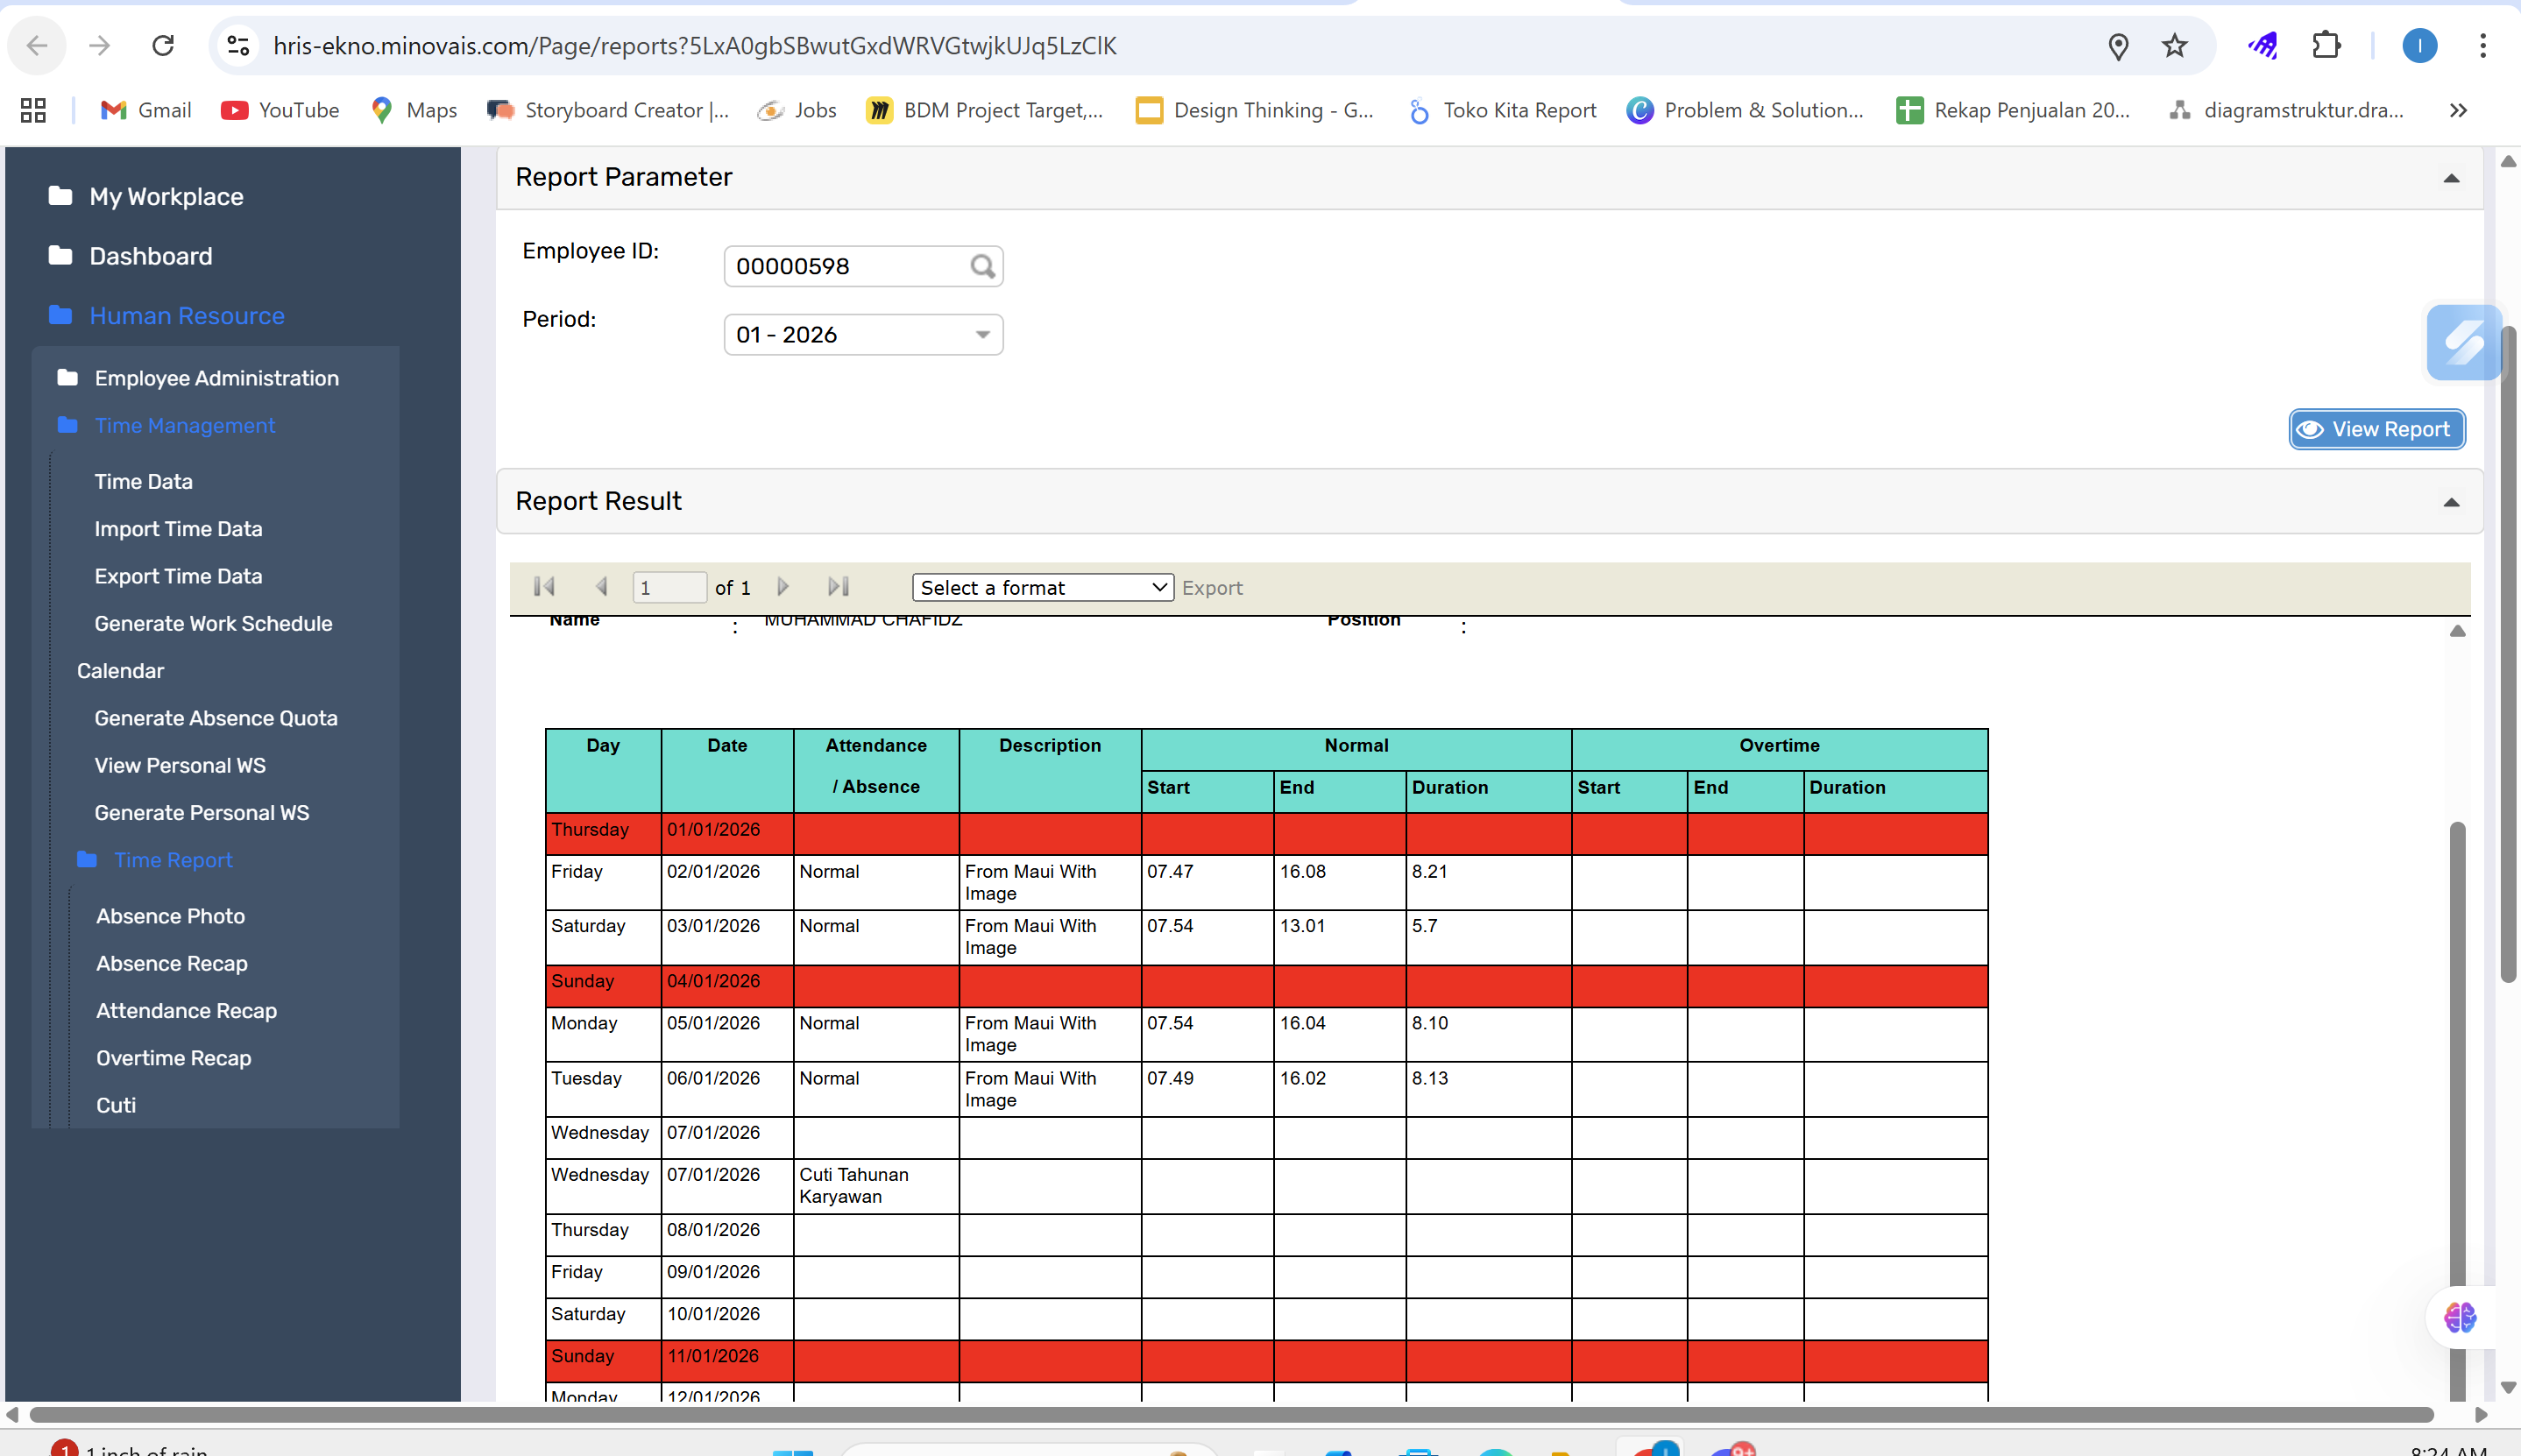The width and height of the screenshot is (2521, 1456).
Task: Open the Select a format dropdown
Action: click(x=1042, y=588)
